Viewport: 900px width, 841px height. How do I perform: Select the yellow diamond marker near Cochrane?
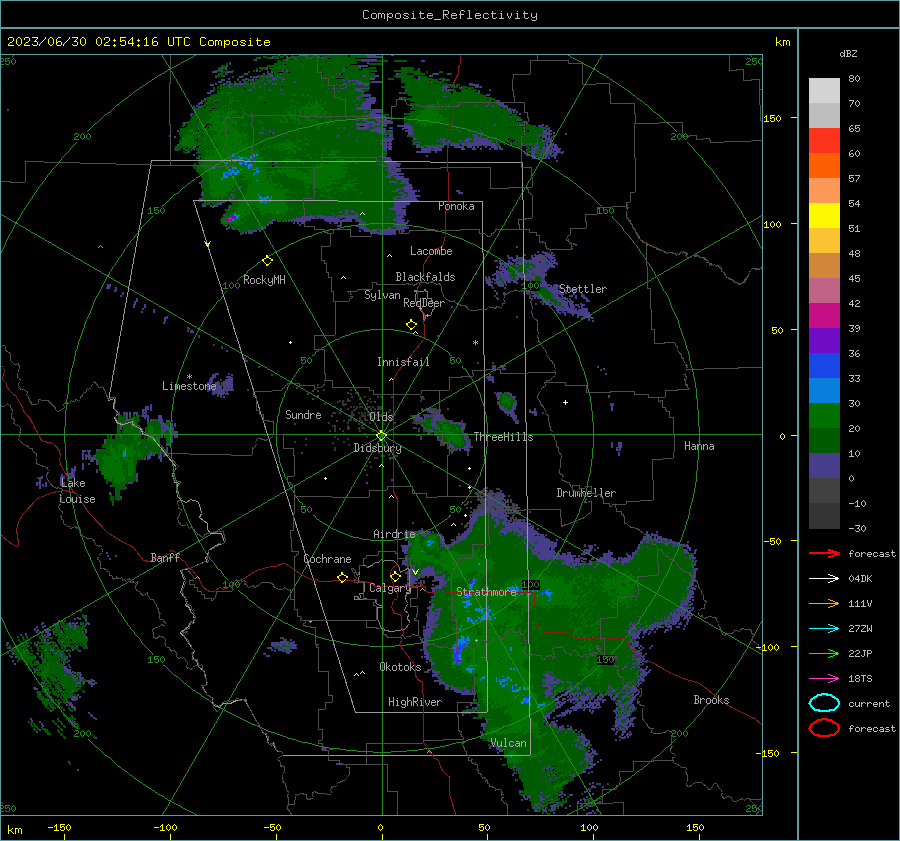coord(342,577)
